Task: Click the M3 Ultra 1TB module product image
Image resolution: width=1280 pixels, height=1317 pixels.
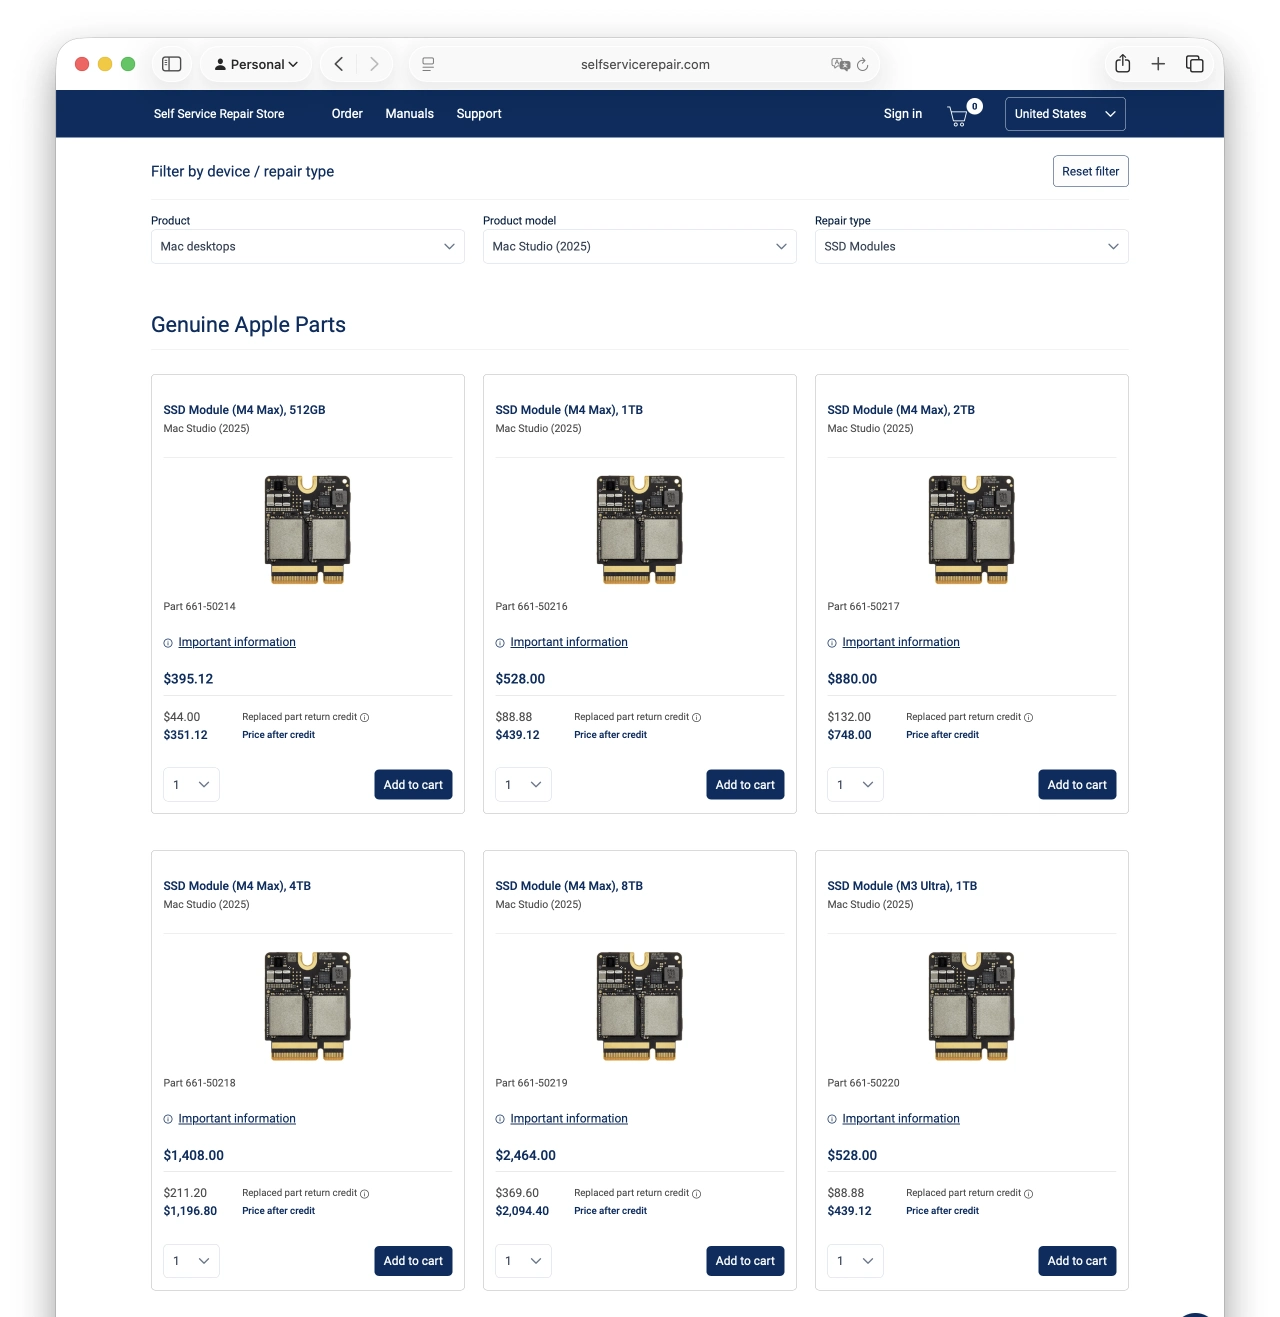Action: pyautogui.click(x=972, y=1005)
